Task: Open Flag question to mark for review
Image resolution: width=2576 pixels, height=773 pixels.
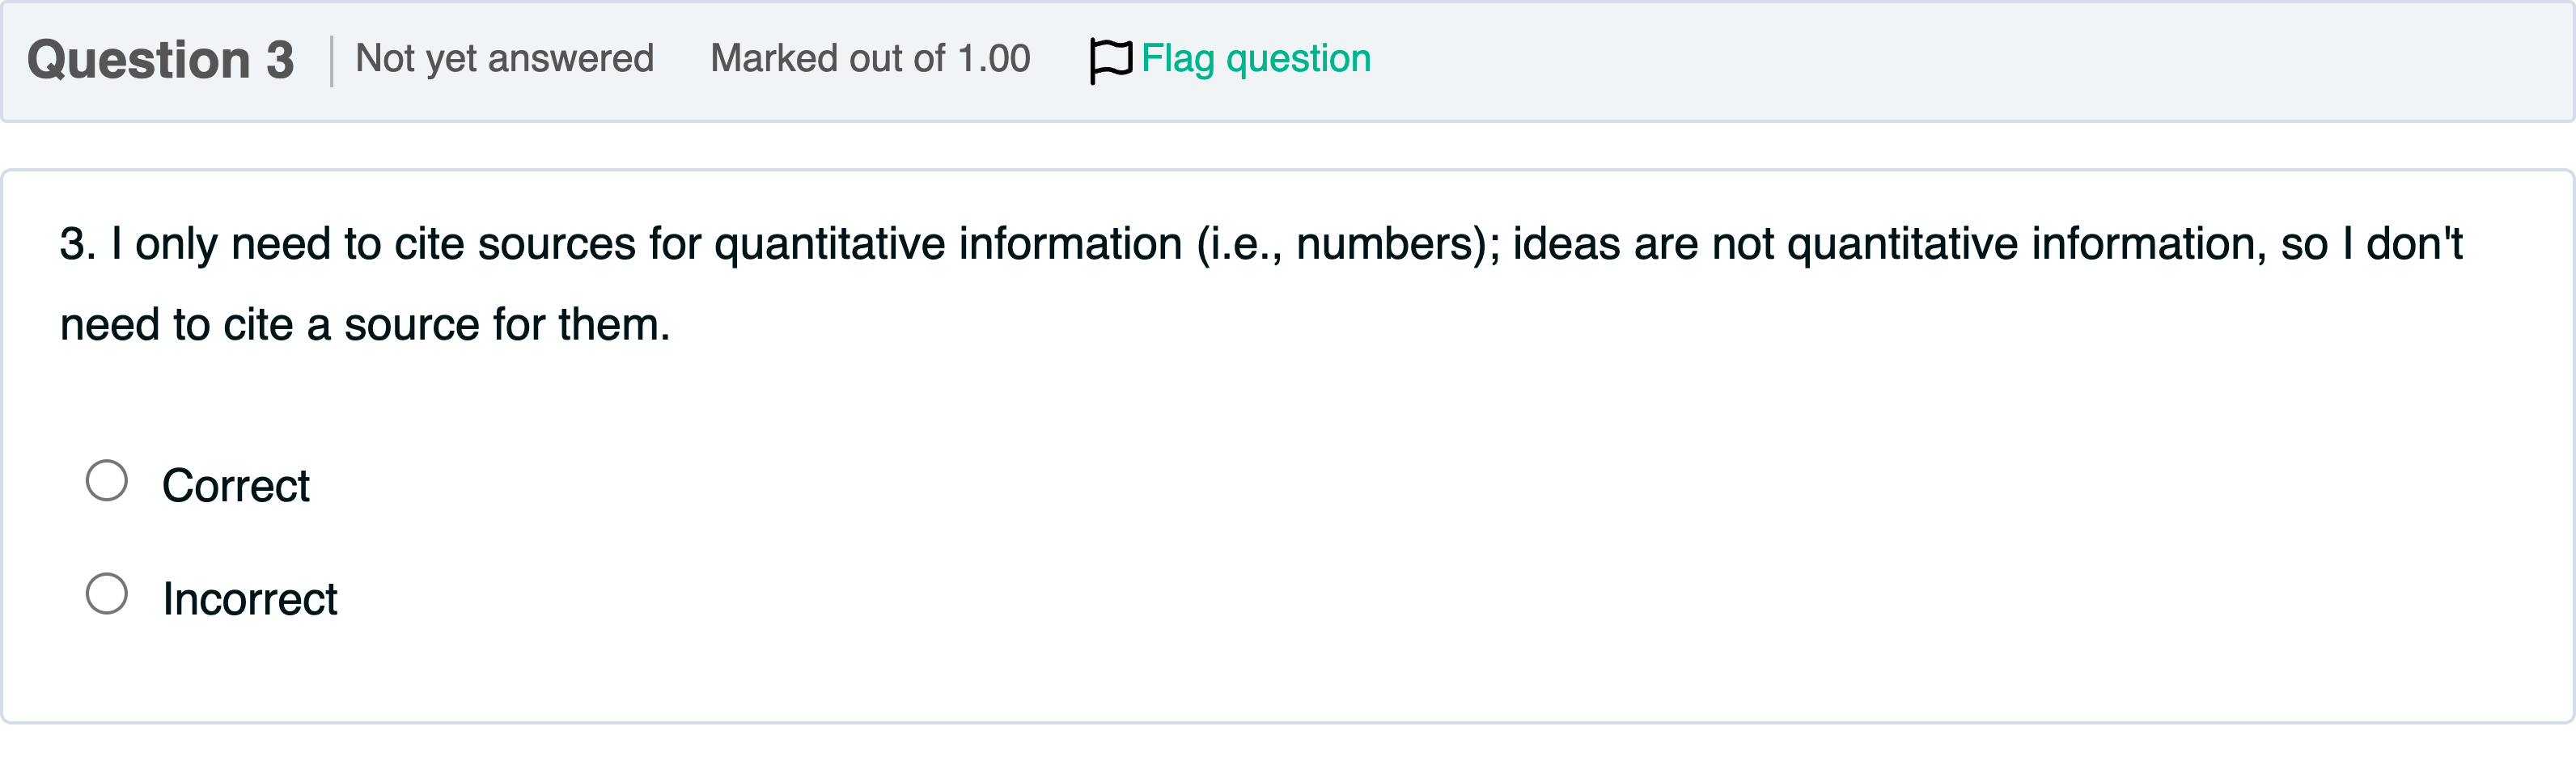Action: coord(1254,58)
